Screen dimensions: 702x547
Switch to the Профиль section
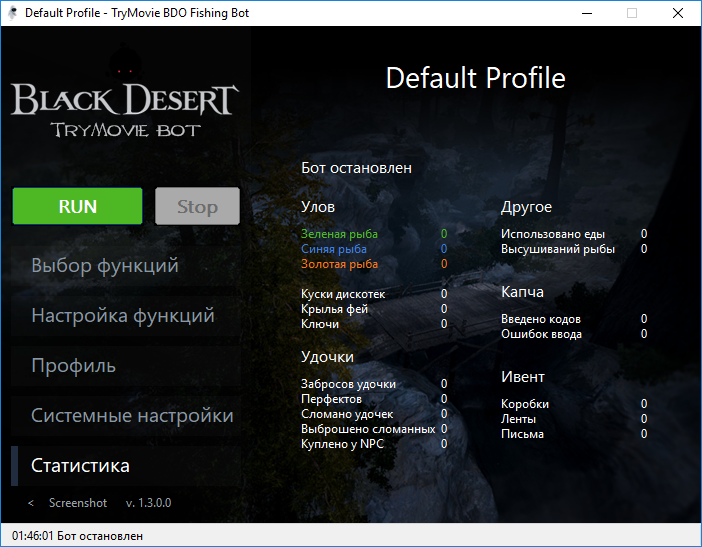126,366
